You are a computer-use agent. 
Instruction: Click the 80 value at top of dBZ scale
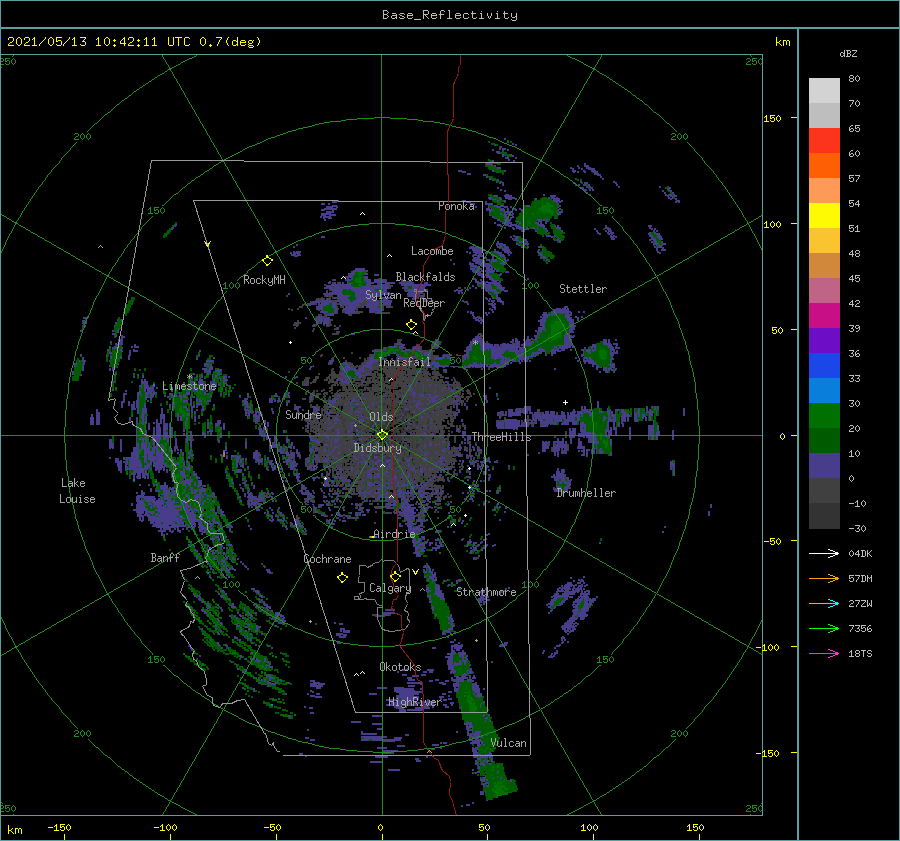pos(854,79)
